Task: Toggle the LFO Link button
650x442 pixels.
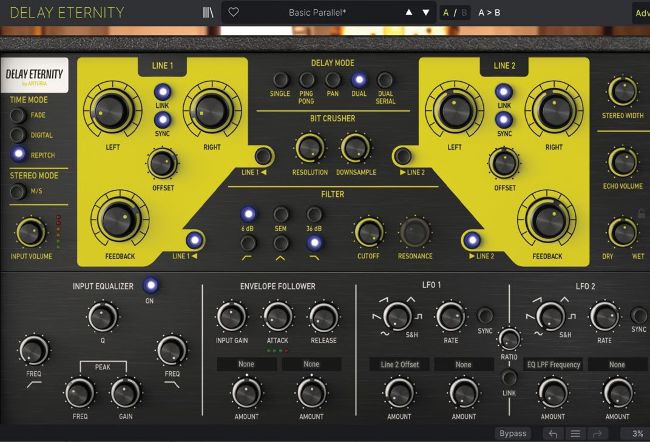Action: (x=509, y=377)
